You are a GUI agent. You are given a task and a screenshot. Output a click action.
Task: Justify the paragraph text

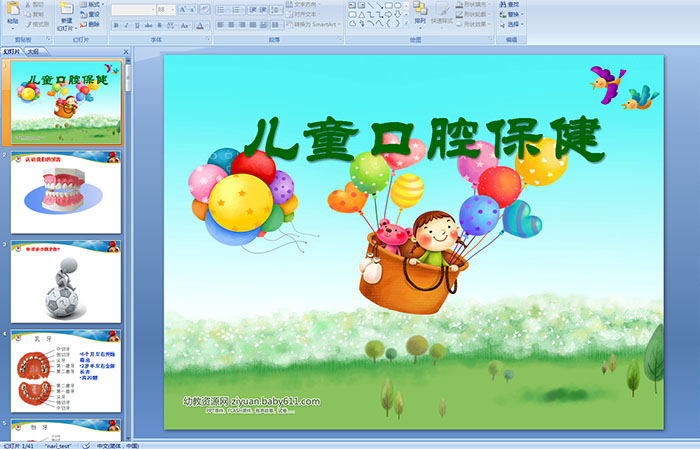tap(253, 25)
